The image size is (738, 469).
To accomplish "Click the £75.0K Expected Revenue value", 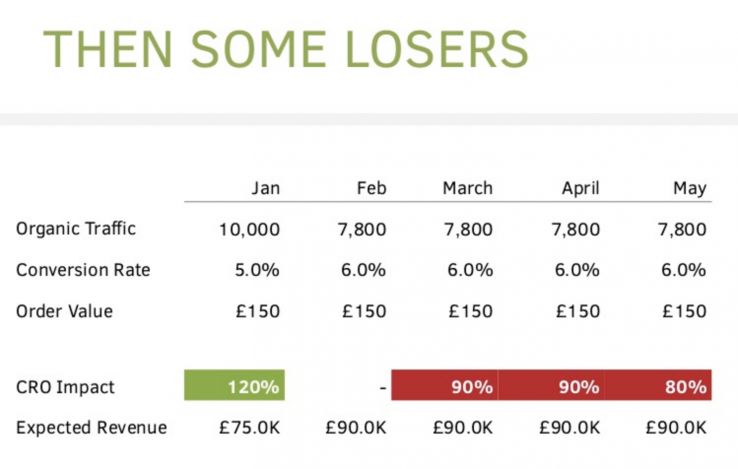I will pos(250,428).
